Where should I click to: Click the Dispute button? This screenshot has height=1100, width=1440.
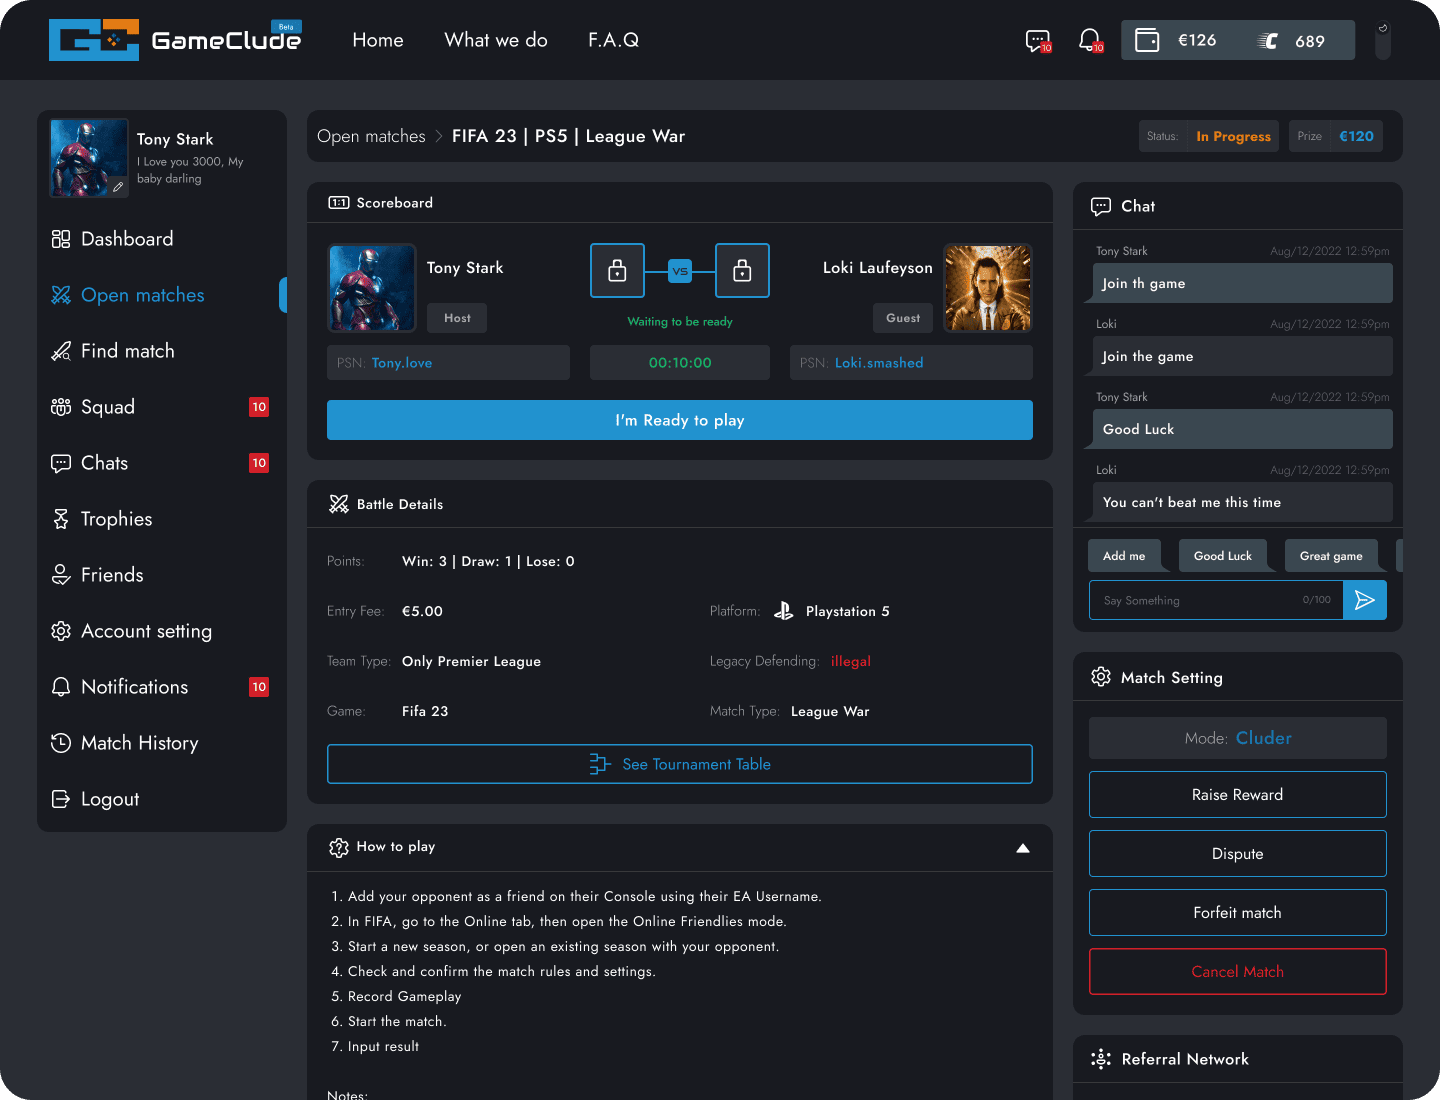coord(1238,854)
